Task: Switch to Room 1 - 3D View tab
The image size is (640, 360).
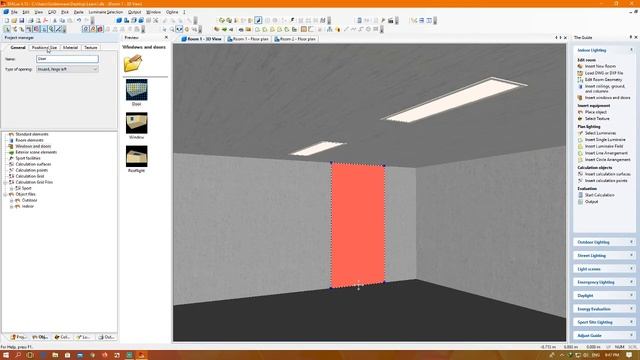Action: pos(201,39)
